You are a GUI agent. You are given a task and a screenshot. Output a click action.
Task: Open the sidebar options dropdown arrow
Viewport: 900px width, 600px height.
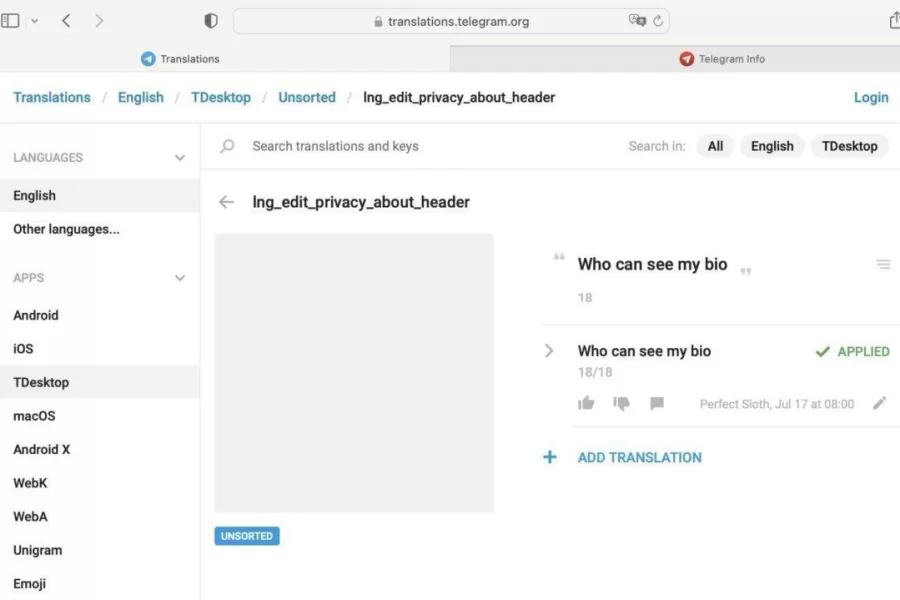tap(34, 21)
